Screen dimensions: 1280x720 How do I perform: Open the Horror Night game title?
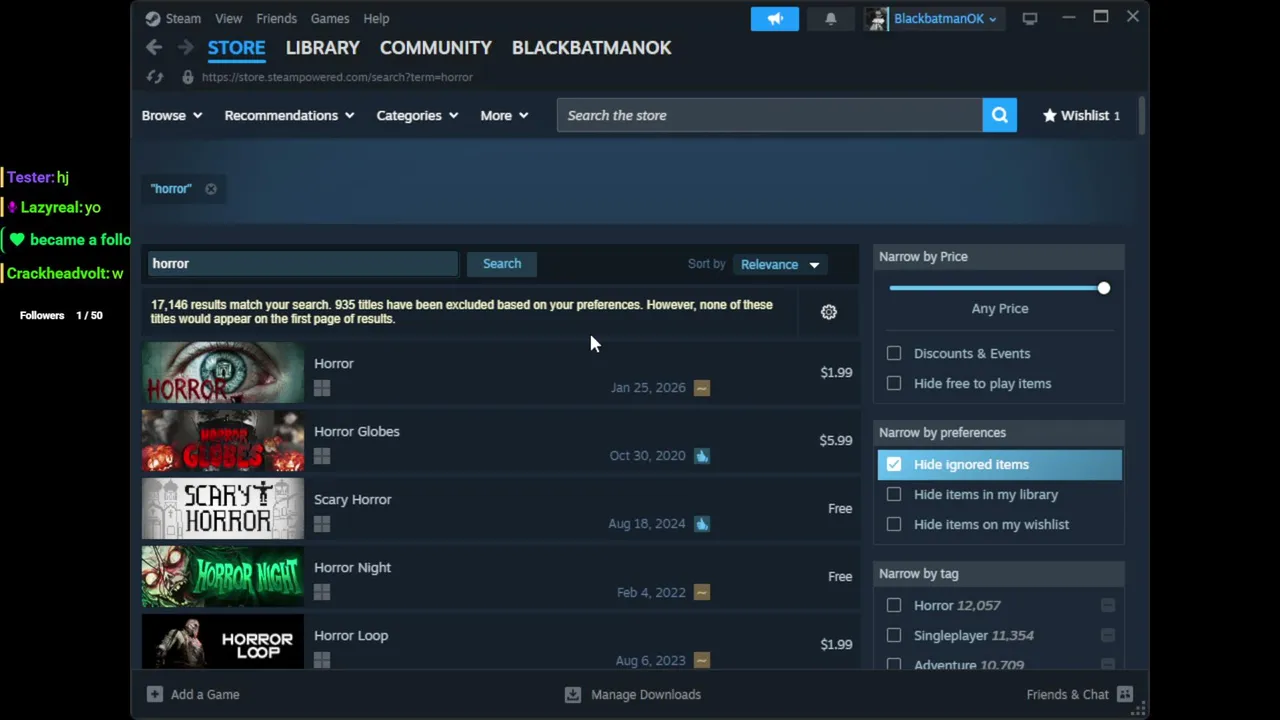(x=352, y=567)
